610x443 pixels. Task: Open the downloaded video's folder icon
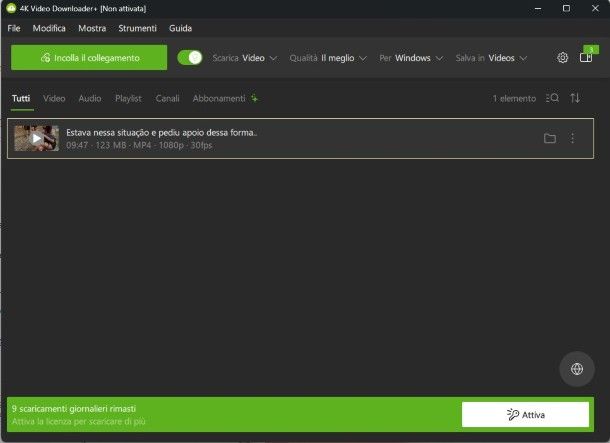550,138
